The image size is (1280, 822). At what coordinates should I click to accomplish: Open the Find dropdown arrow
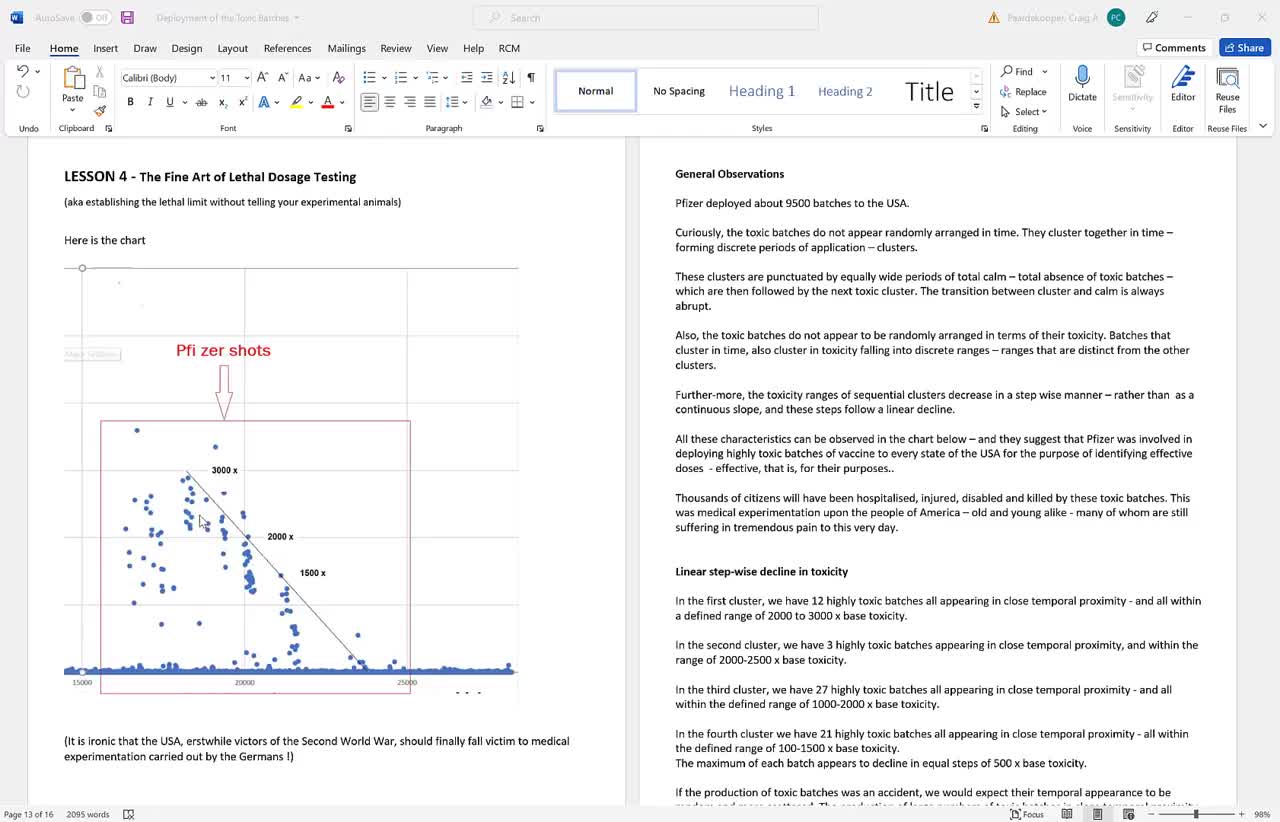(1045, 72)
